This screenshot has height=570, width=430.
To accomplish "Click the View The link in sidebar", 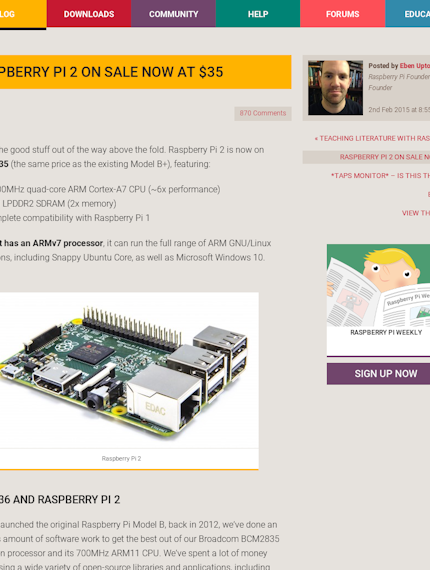I will (416, 213).
